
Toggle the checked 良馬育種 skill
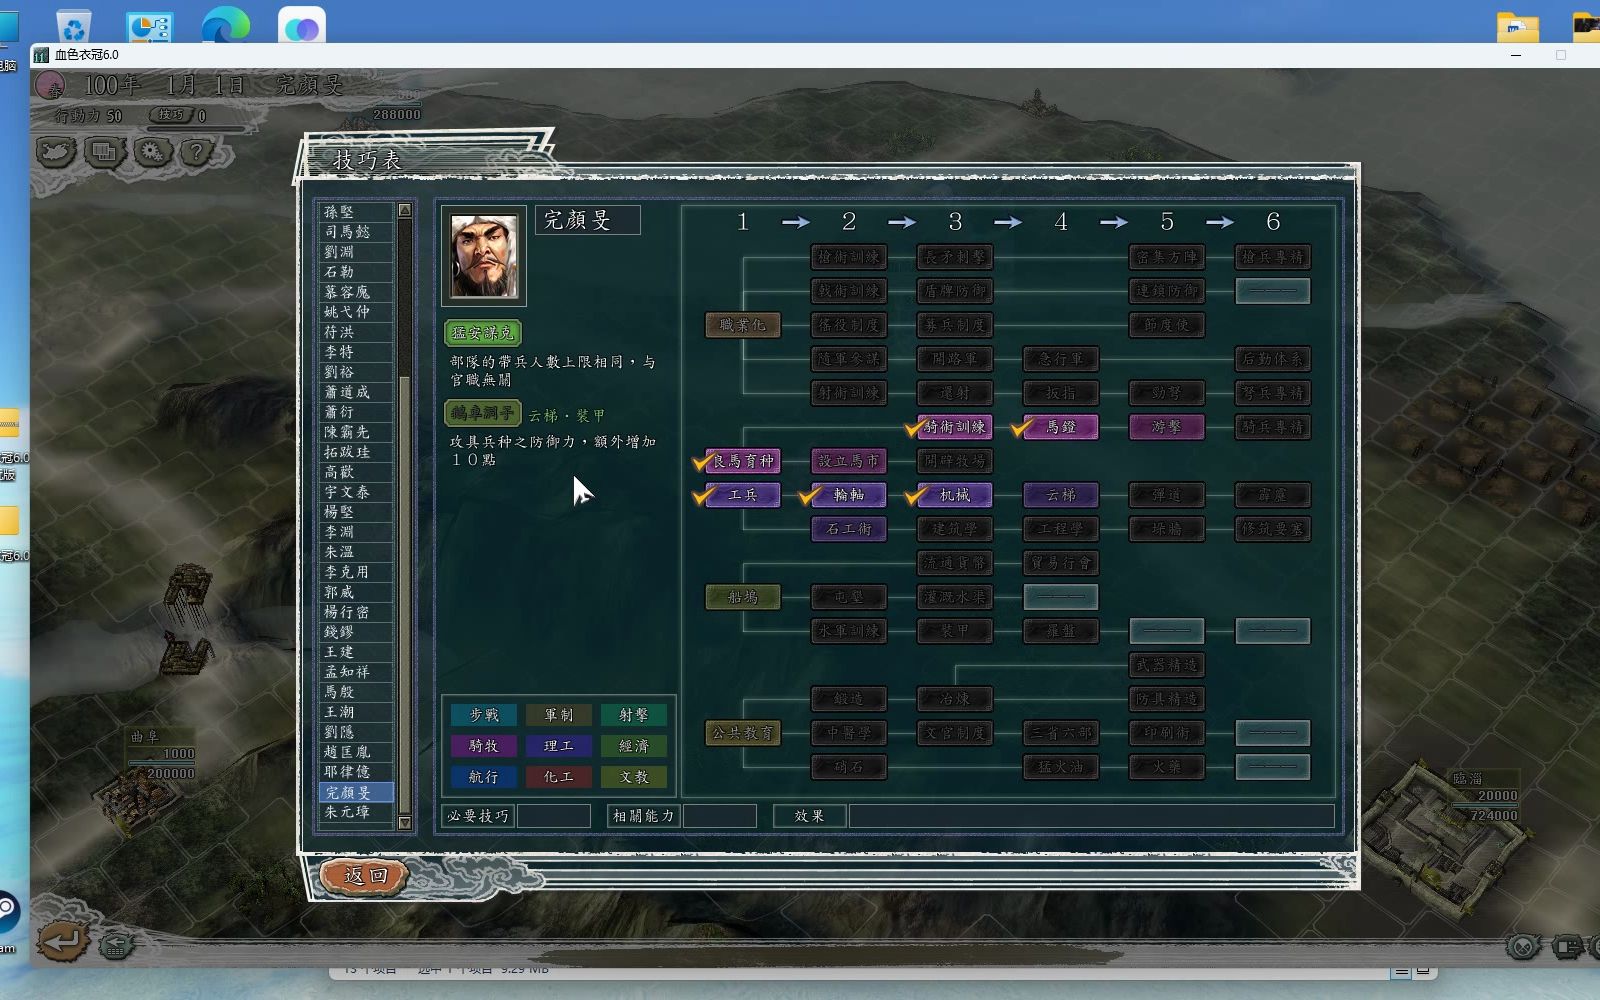[742, 461]
